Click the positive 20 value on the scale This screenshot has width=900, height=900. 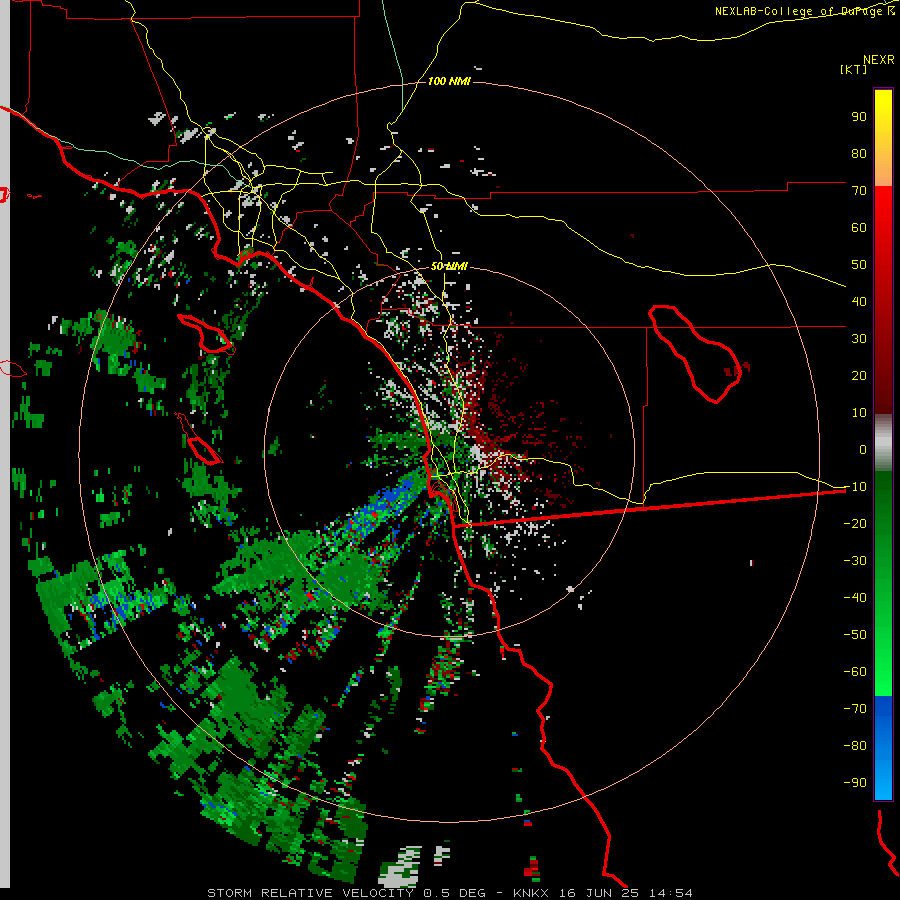tap(859, 375)
